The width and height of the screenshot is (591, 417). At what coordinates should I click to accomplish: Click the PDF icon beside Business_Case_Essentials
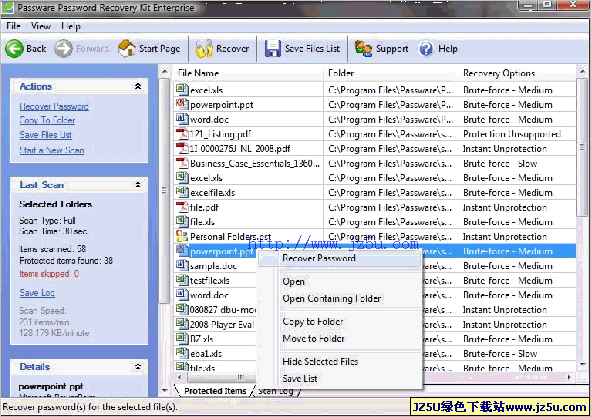pyautogui.click(x=182, y=163)
